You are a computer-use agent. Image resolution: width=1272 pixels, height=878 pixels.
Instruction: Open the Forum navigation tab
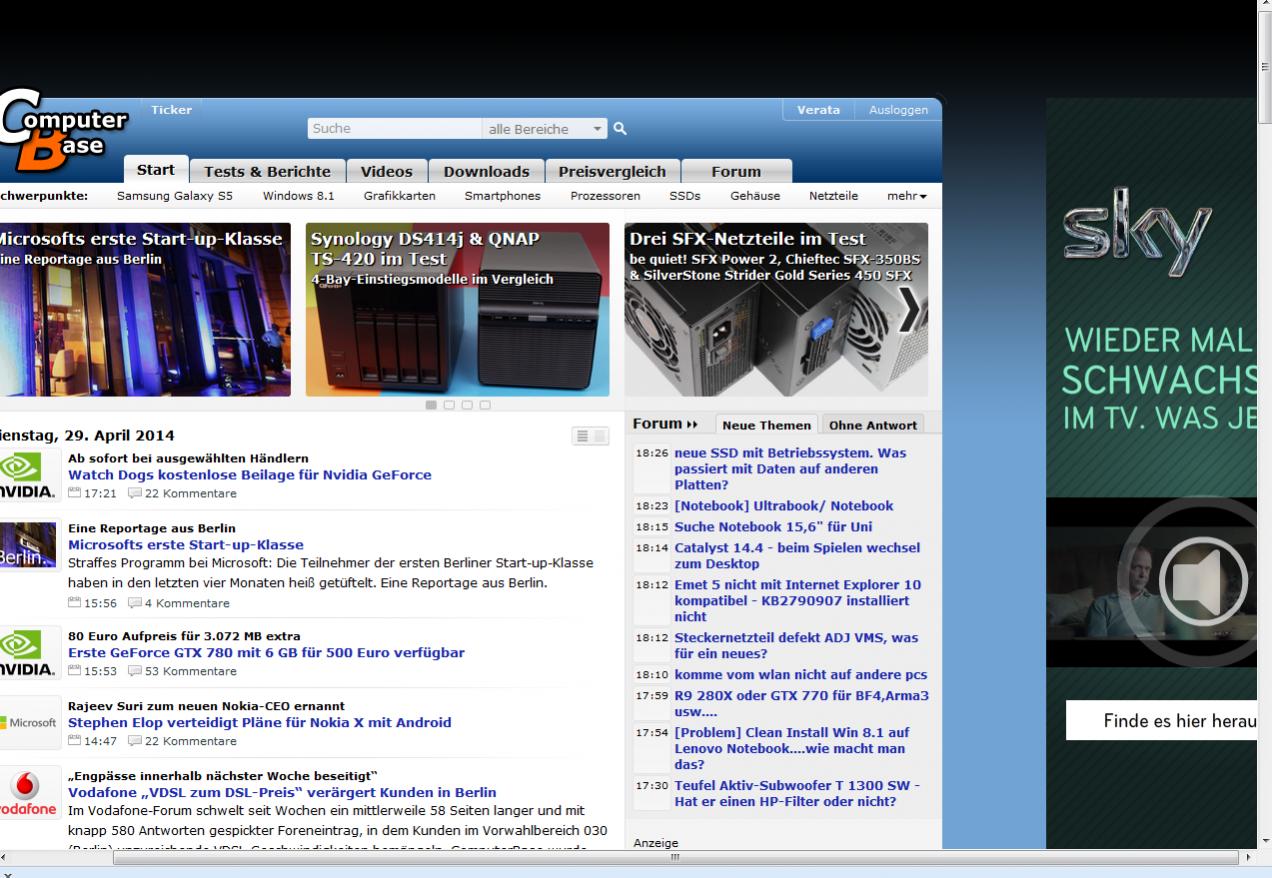click(x=736, y=172)
